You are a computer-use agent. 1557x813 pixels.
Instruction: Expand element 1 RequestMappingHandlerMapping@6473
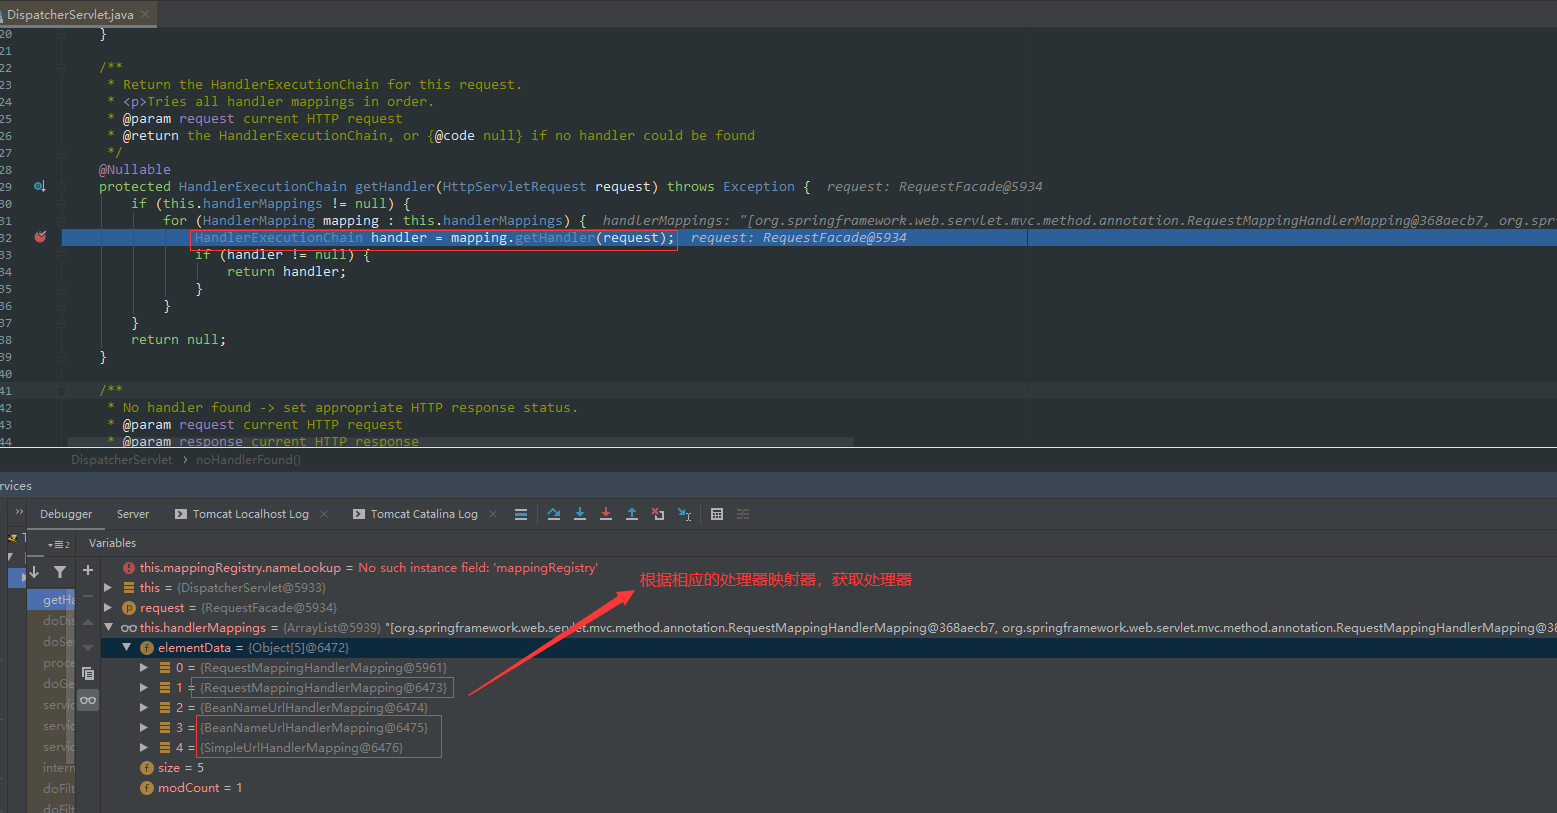click(144, 688)
